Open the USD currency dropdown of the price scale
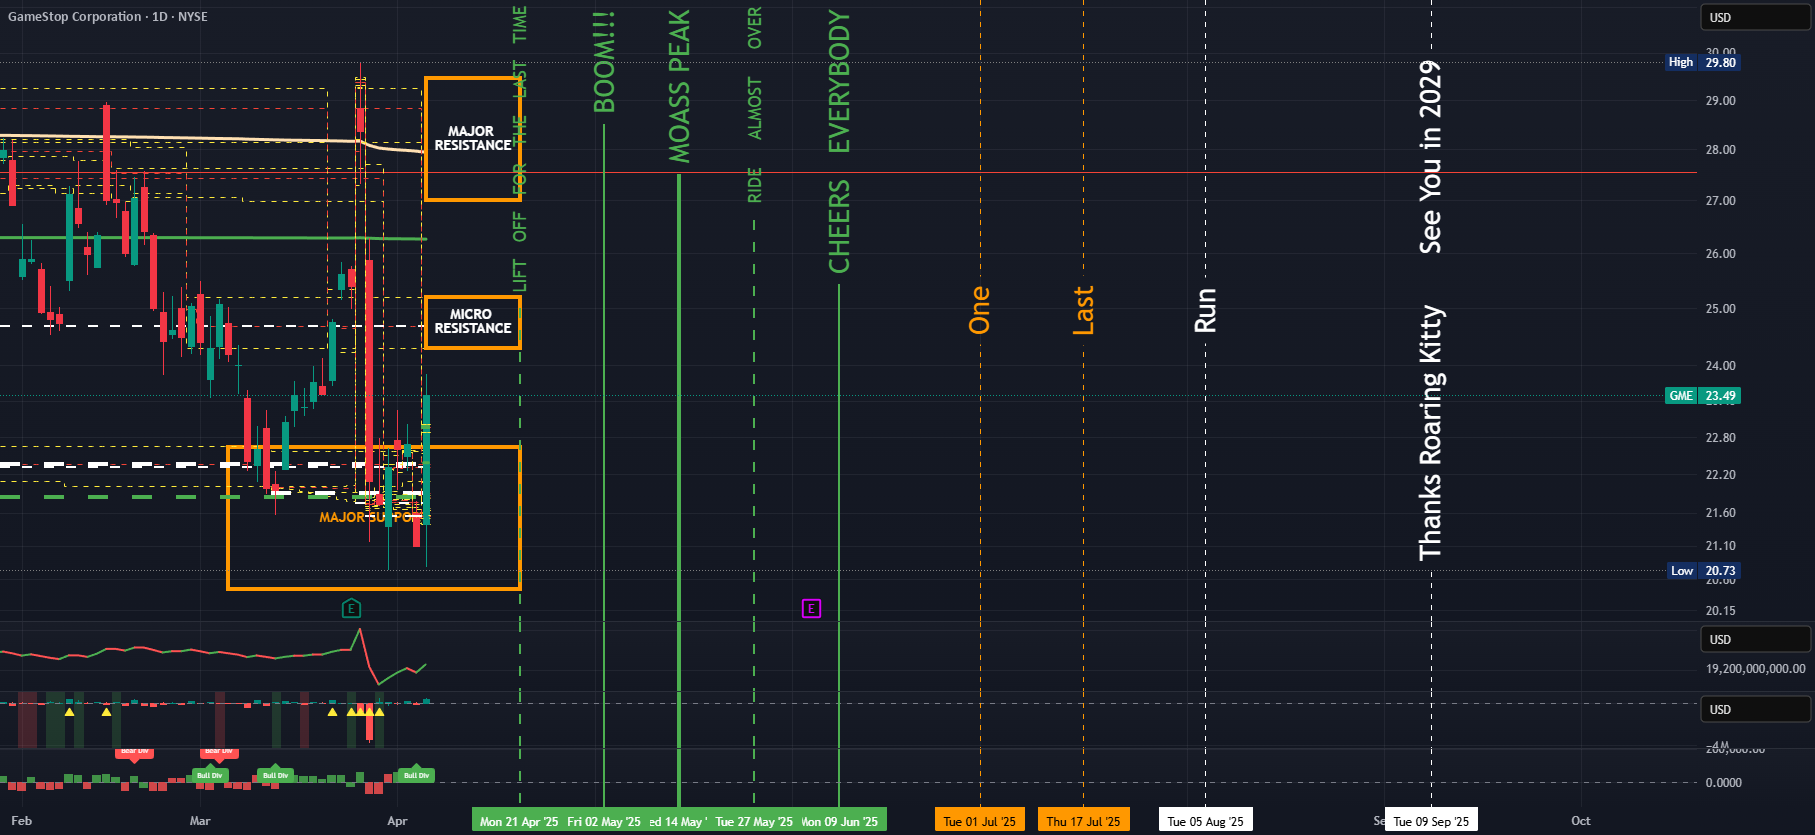This screenshot has height=835, width=1815. [1755, 17]
